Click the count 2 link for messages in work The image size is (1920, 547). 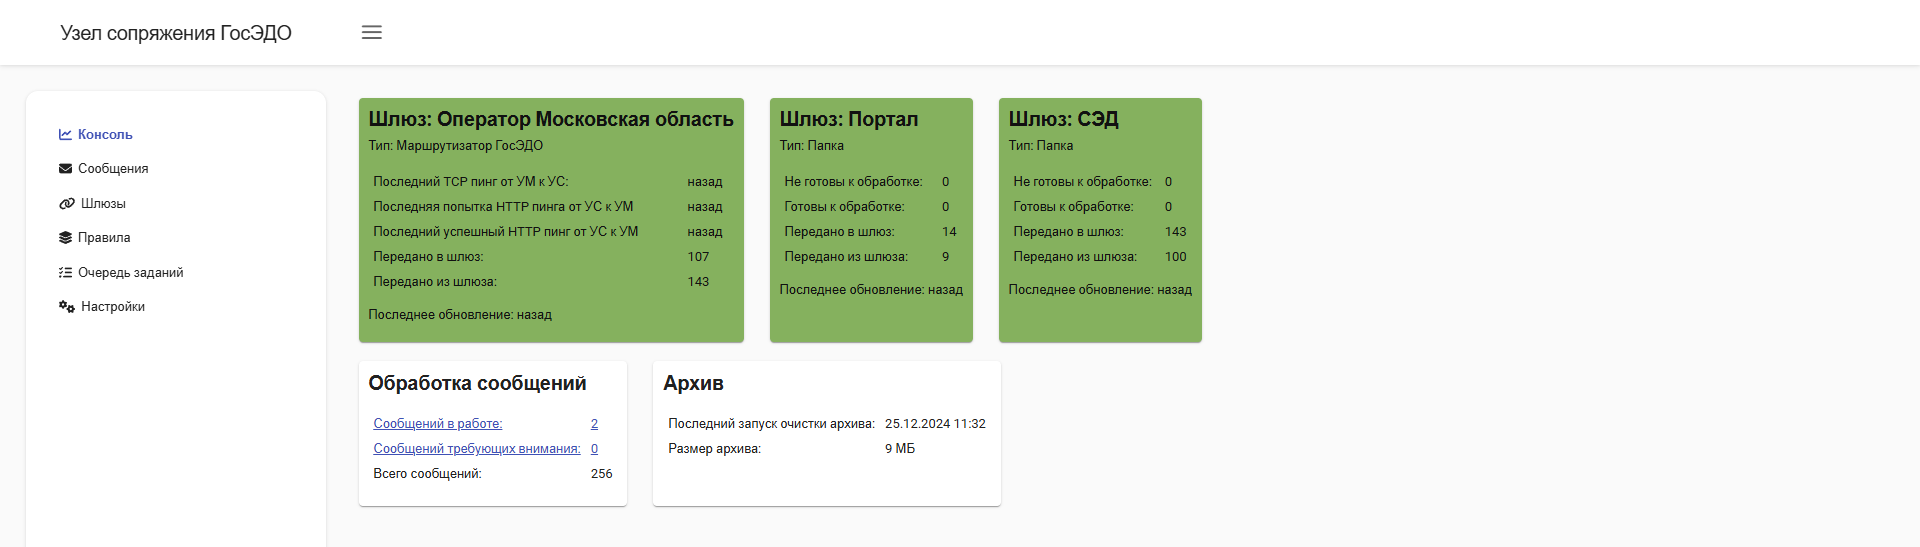594,423
